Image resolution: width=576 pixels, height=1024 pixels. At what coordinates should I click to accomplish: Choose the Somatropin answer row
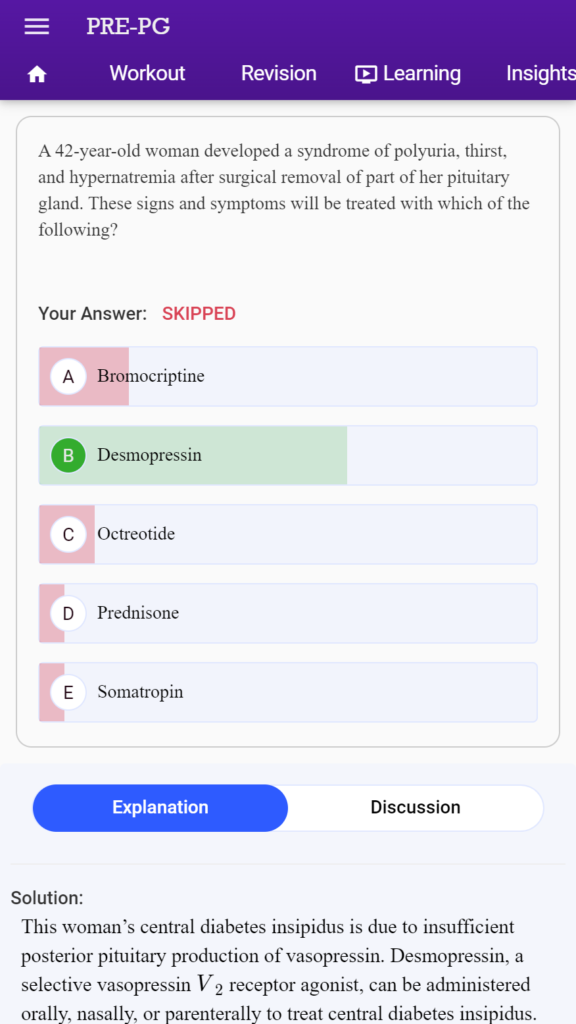pyautogui.click(x=288, y=692)
